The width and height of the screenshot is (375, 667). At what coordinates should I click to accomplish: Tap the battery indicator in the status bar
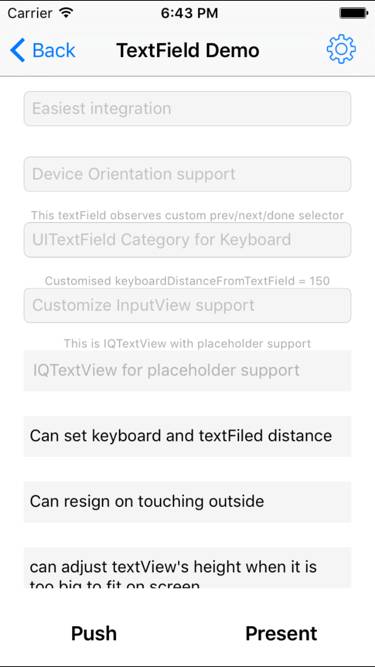click(x=353, y=13)
